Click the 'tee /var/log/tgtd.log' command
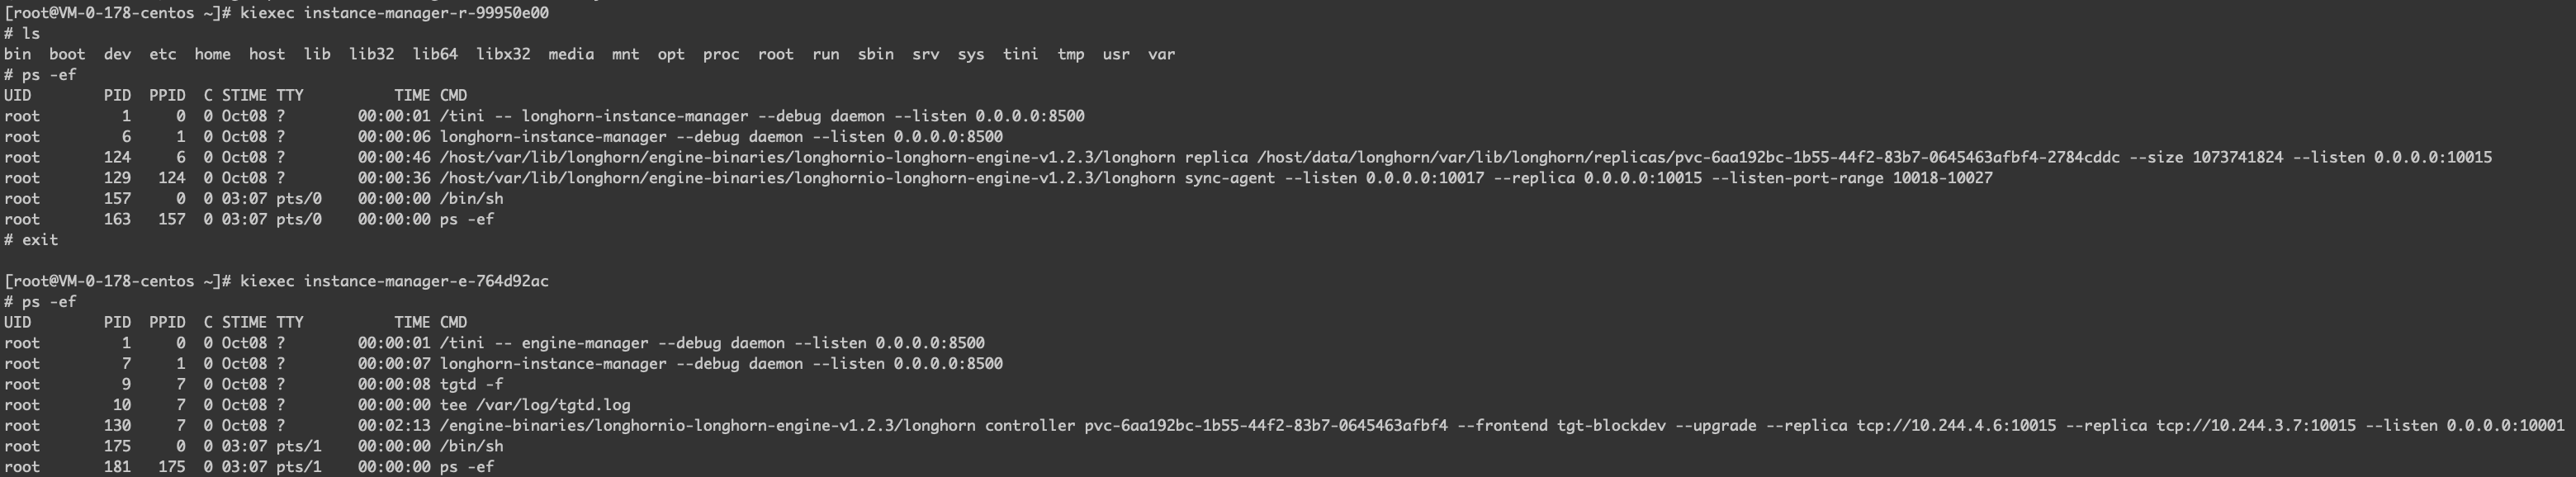This screenshot has height=477, width=2576. [x=535, y=405]
